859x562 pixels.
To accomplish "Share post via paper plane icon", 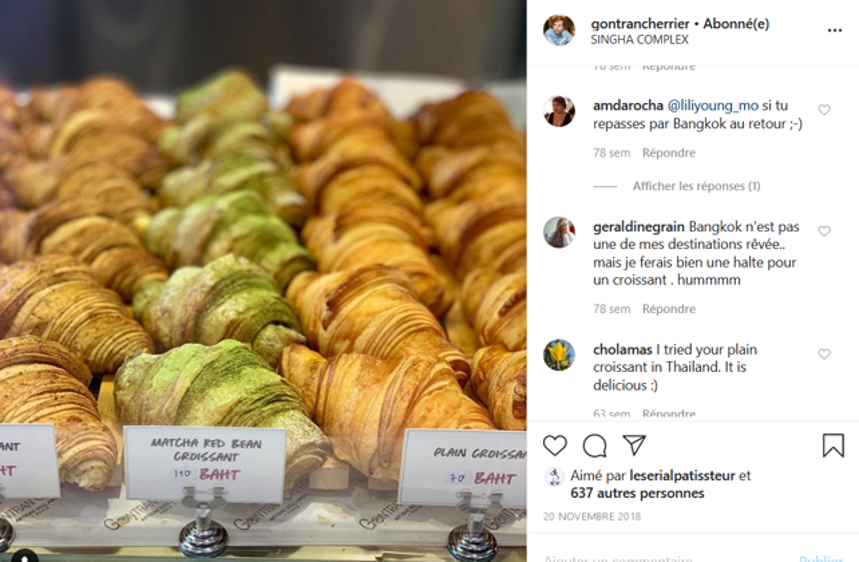I will 634,445.
